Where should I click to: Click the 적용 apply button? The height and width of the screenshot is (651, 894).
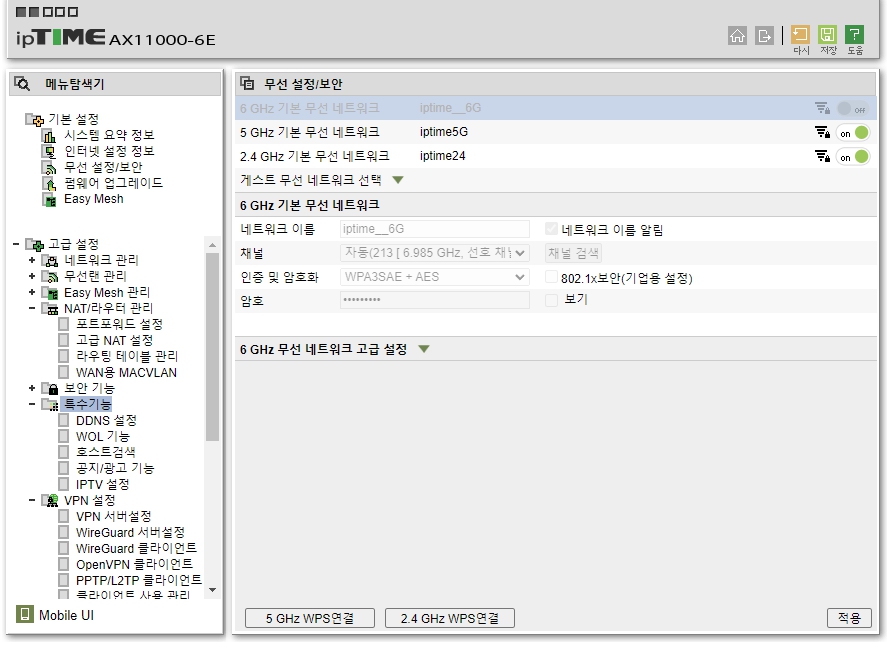point(849,618)
